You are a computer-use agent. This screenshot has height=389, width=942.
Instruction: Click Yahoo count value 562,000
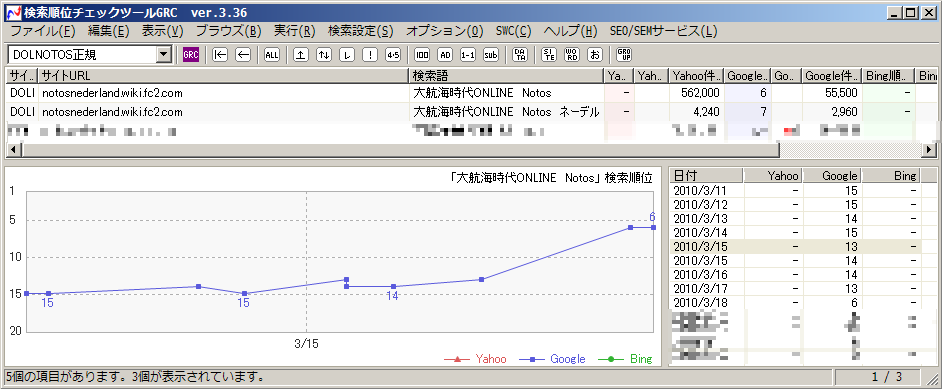pos(700,93)
